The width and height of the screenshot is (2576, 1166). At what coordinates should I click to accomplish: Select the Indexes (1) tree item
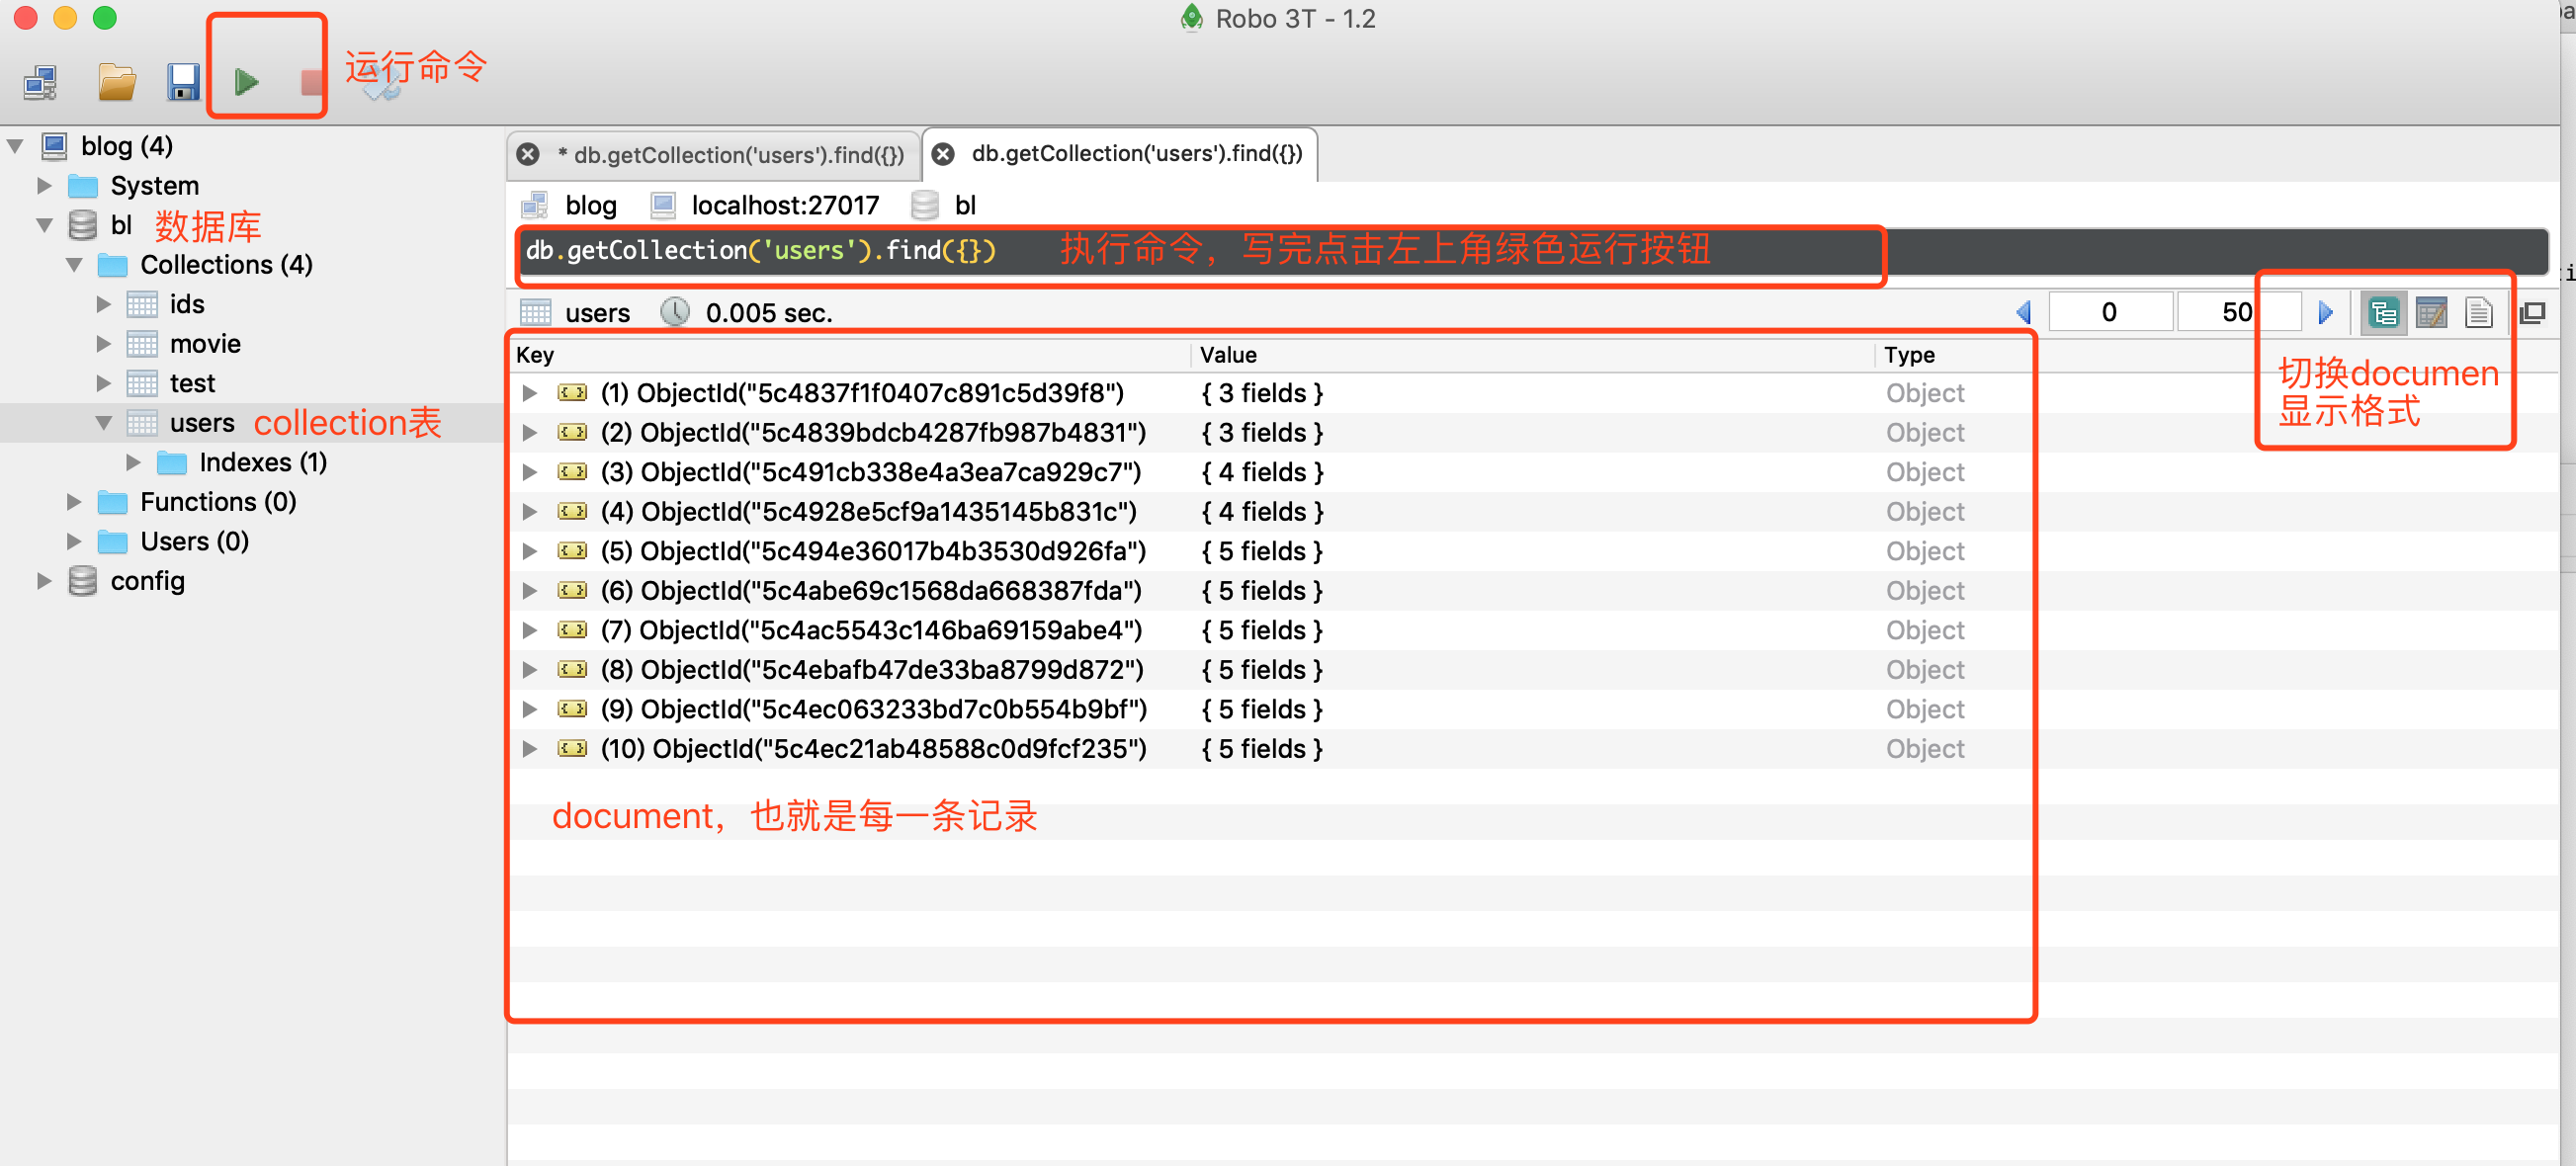click(263, 462)
